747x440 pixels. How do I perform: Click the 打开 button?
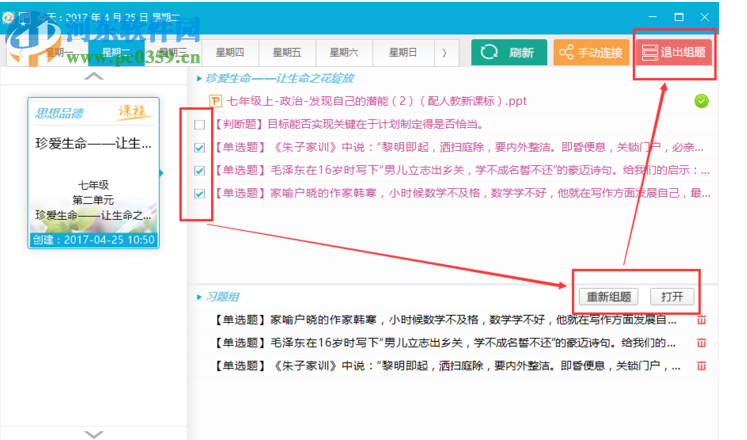[672, 297]
